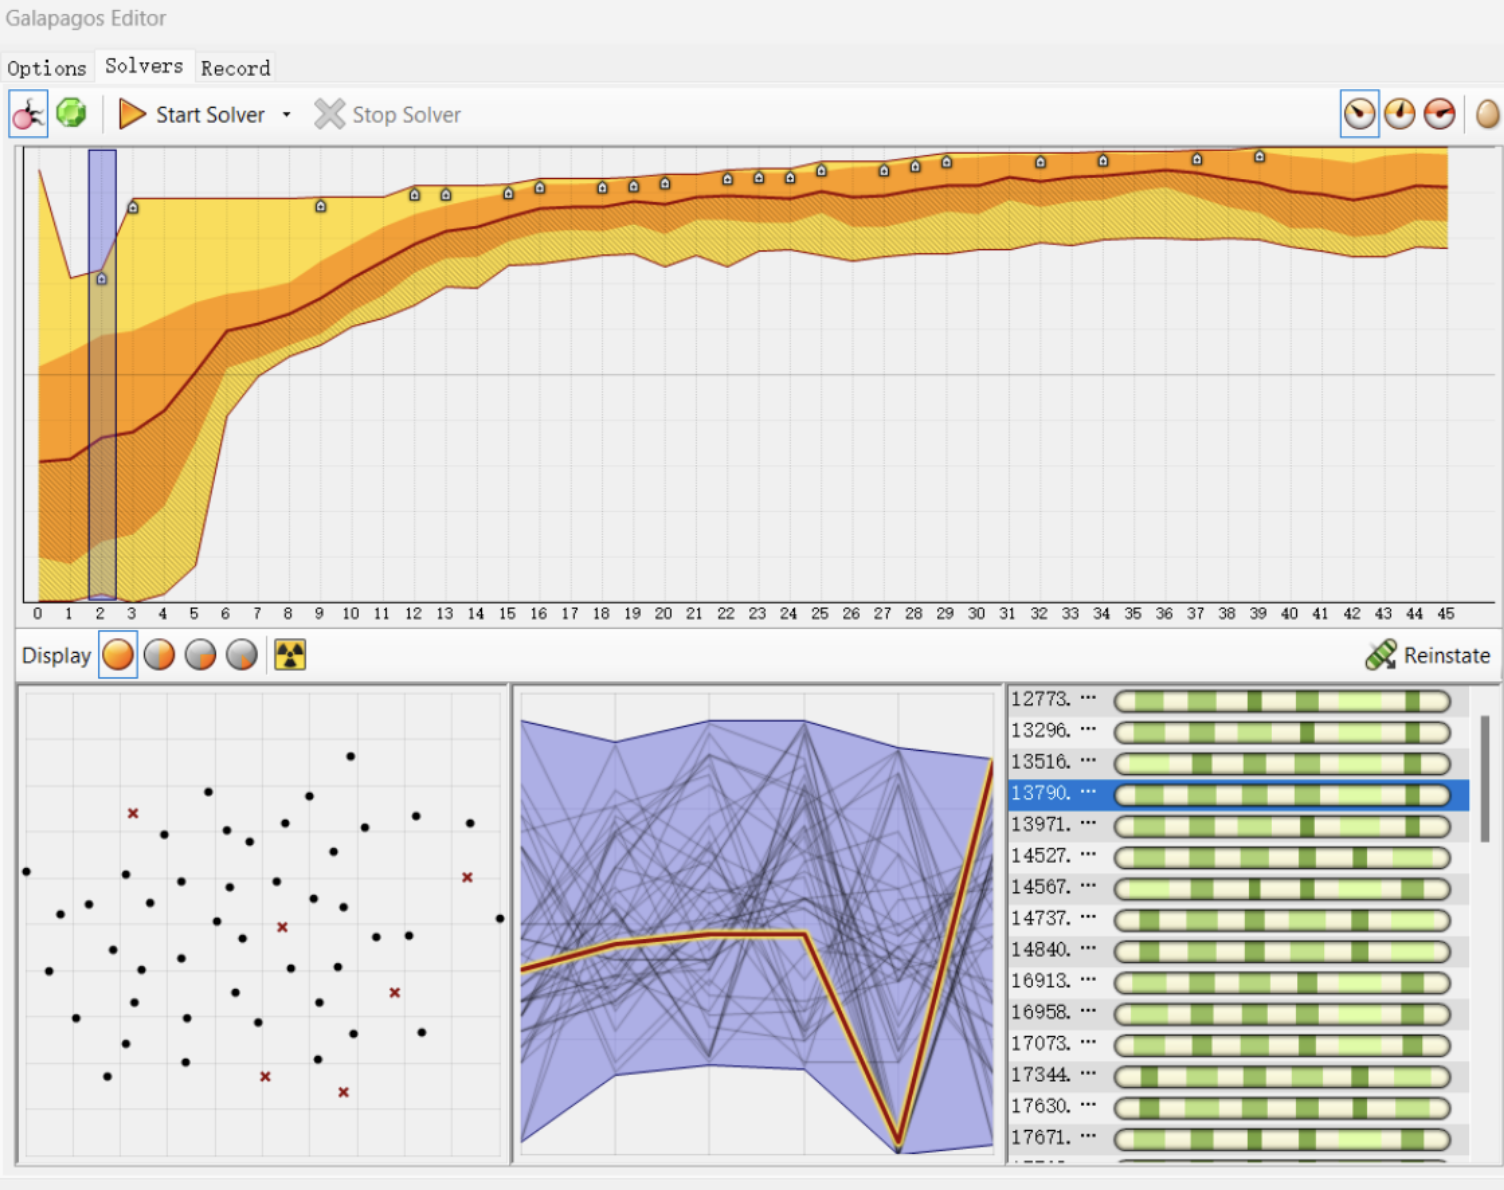The image size is (1504, 1190).
Task: Expand the ellipsis next to 17630
Action: click(1088, 1105)
